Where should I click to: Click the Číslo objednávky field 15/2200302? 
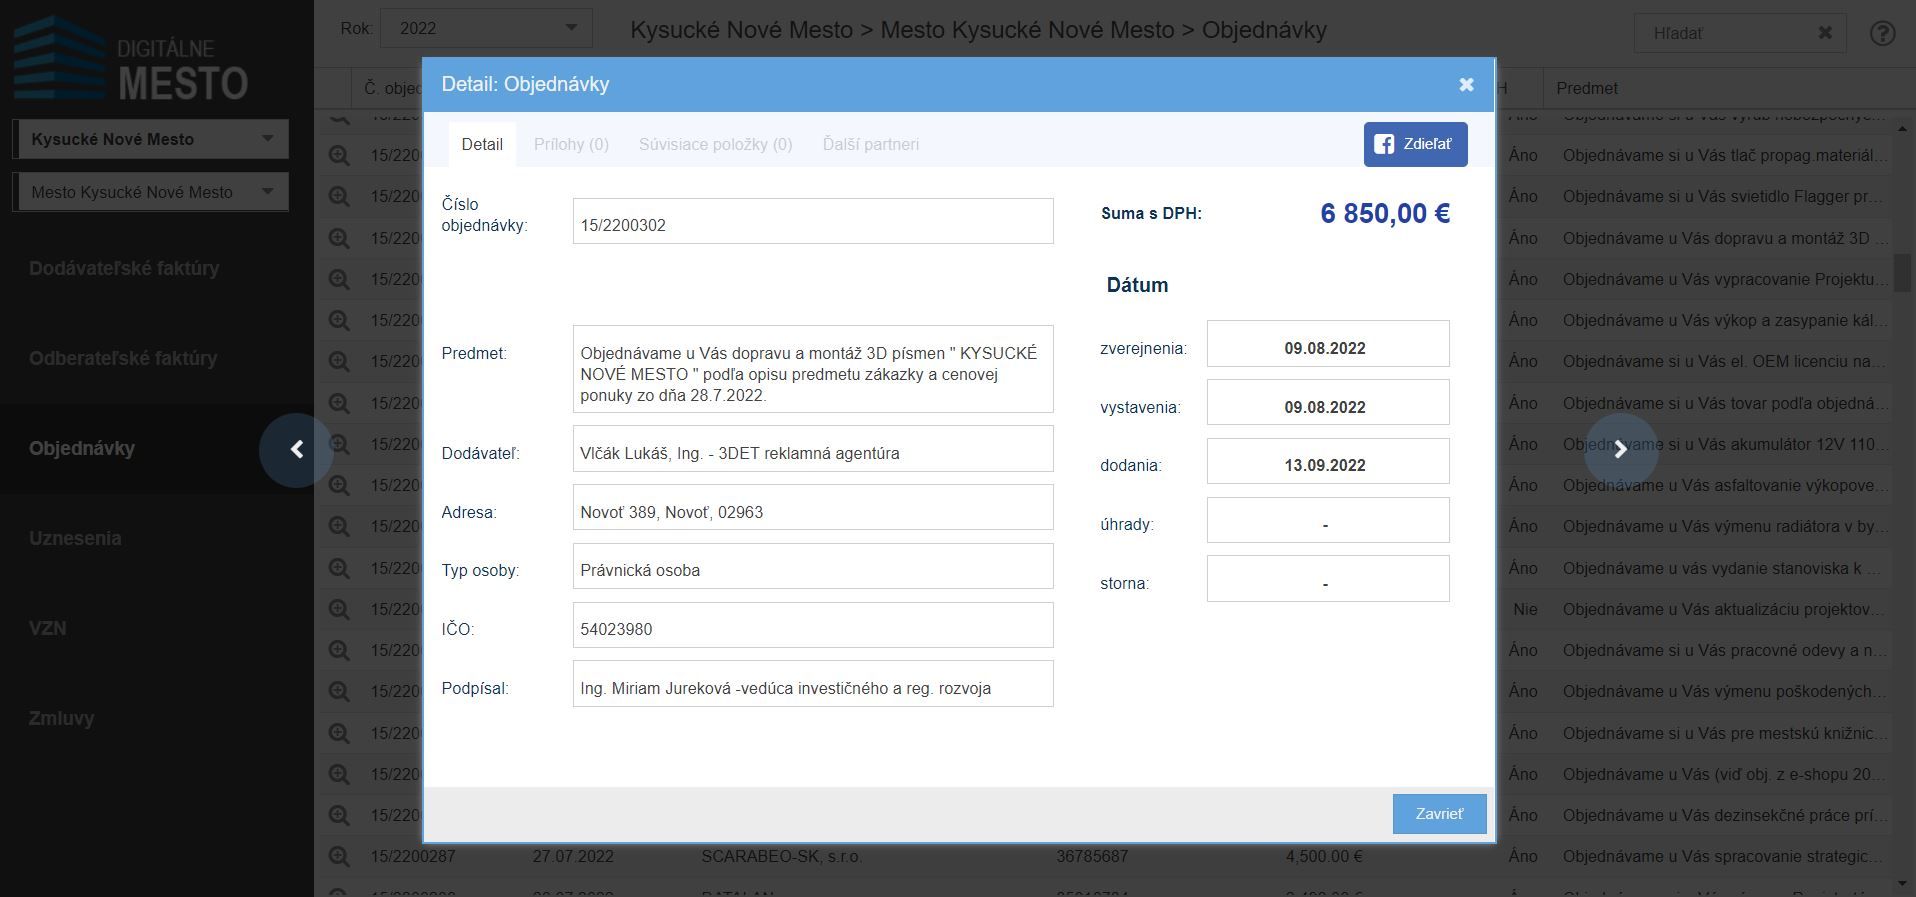(813, 221)
